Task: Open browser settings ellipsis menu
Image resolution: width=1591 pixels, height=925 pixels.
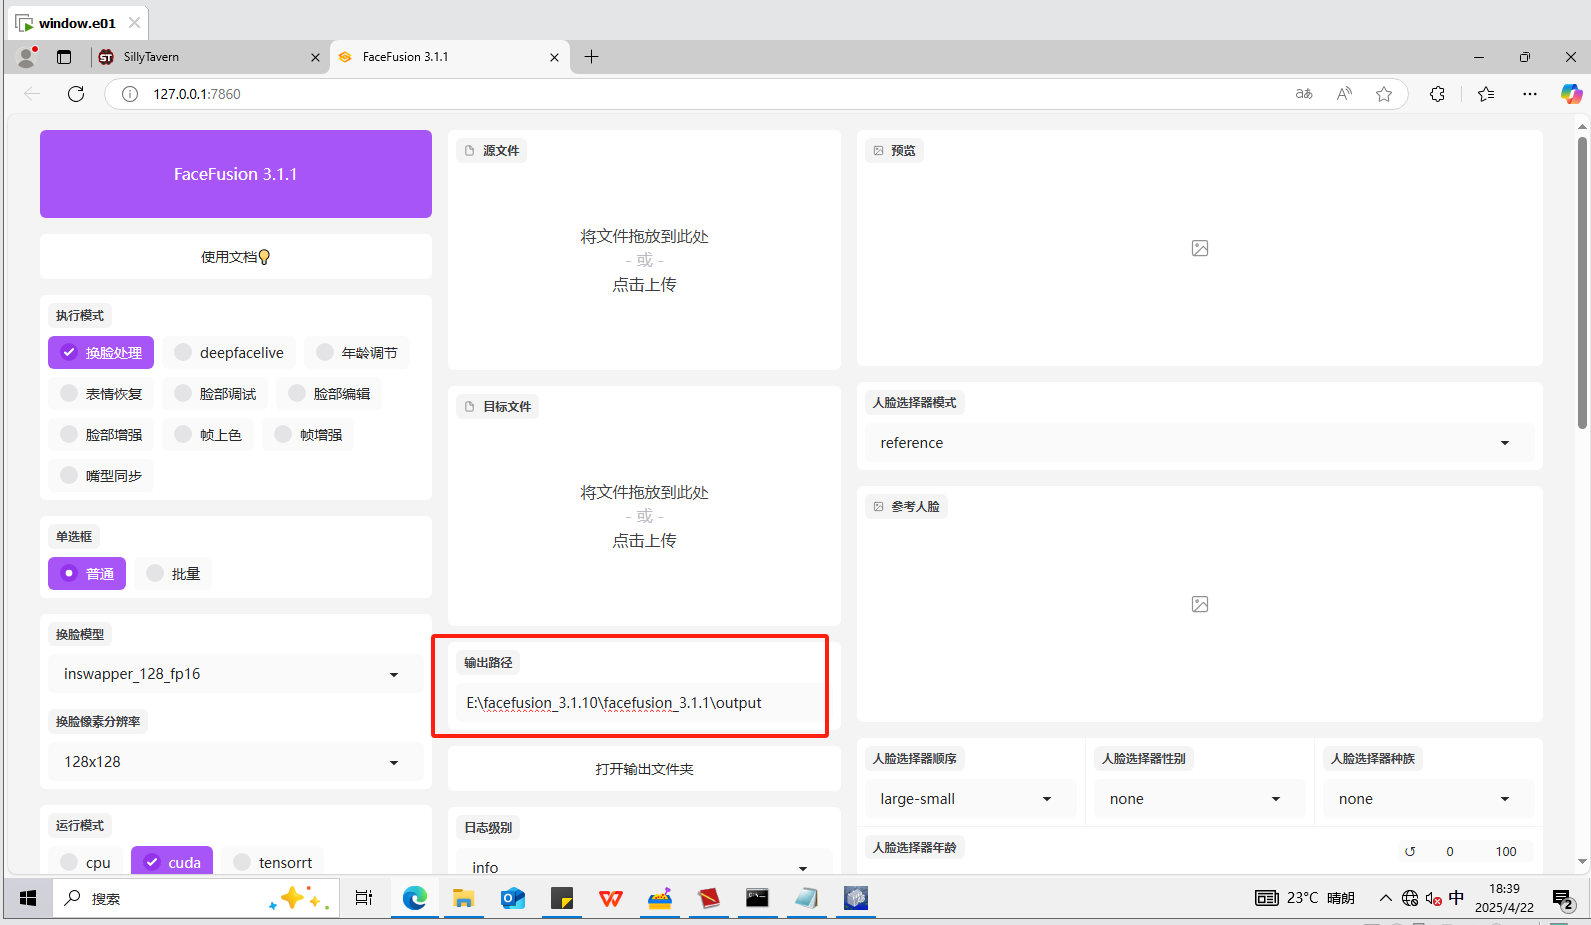Action: click(1530, 94)
